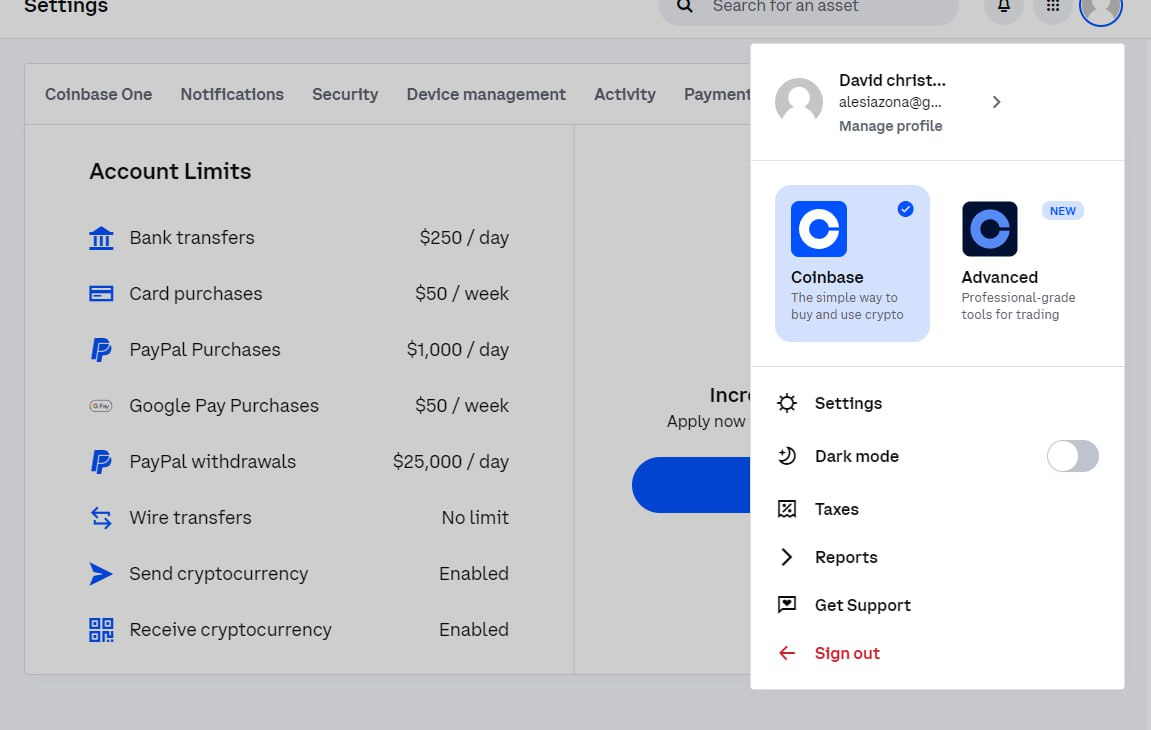Click the Taxes percent icon
This screenshot has width=1151, height=730.
(787, 509)
